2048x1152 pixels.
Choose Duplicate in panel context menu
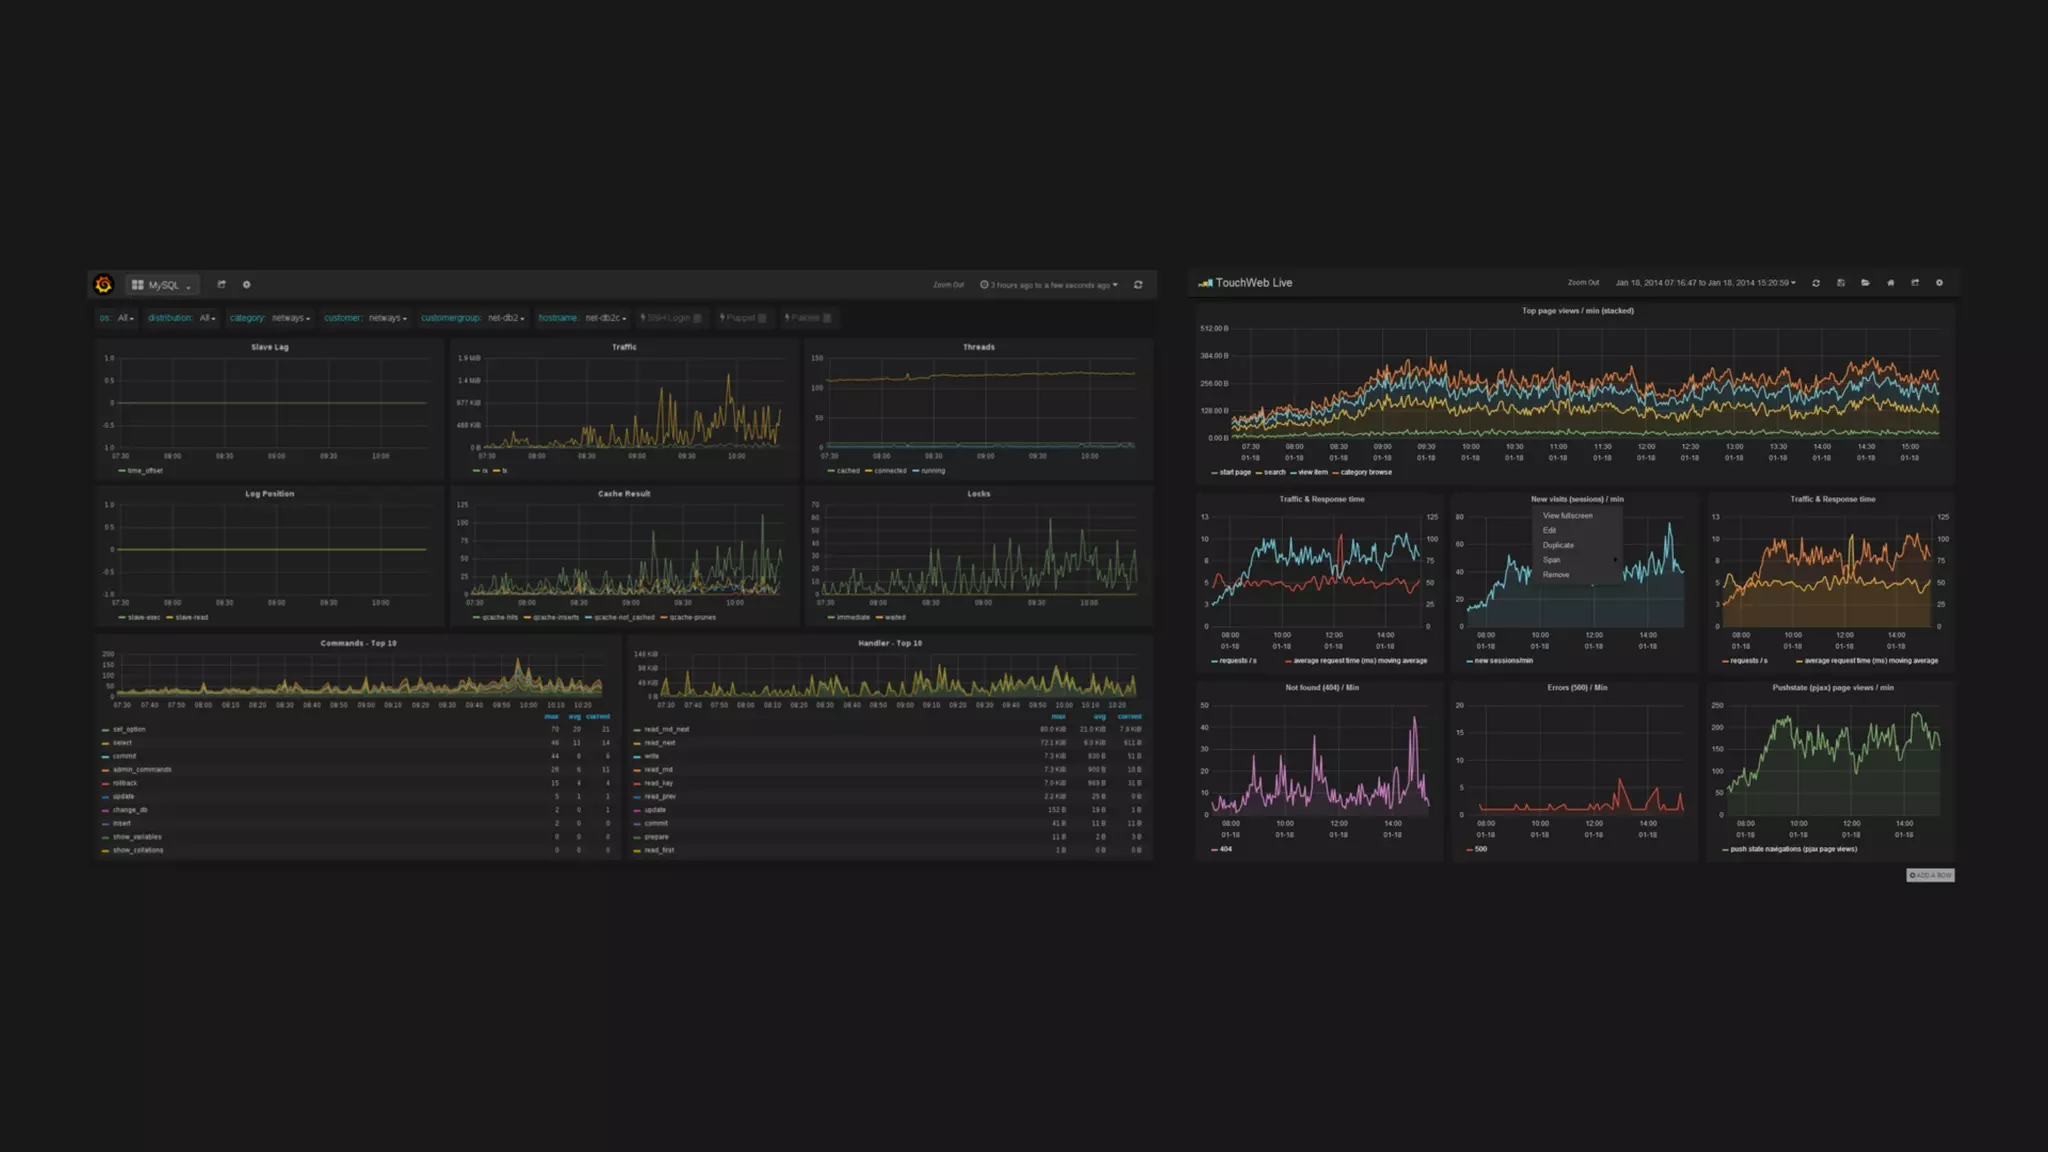[x=1558, y=545]
